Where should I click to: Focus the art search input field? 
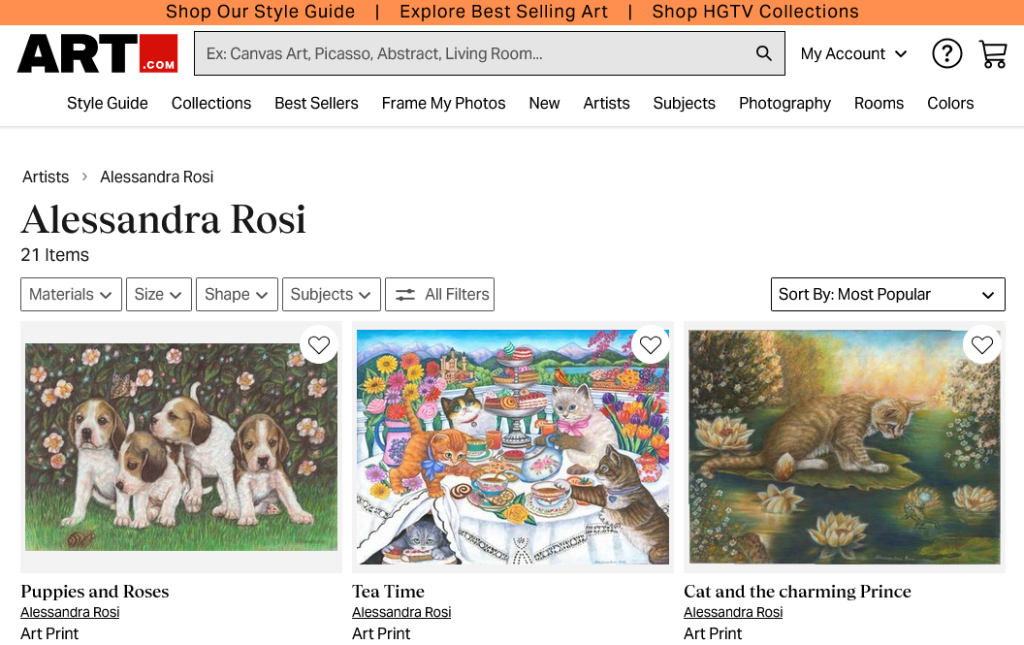[470, 53]
